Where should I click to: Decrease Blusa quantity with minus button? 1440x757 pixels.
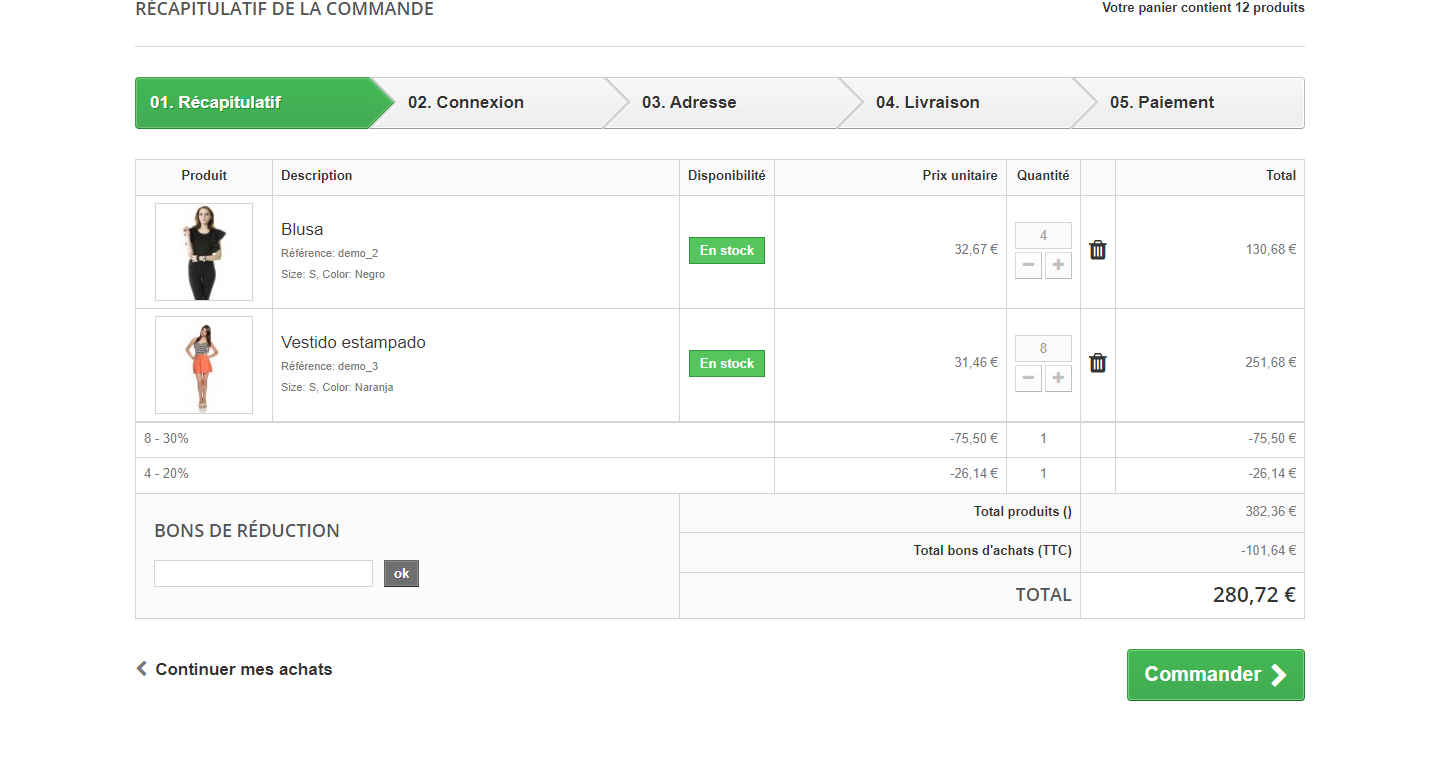1028,265
